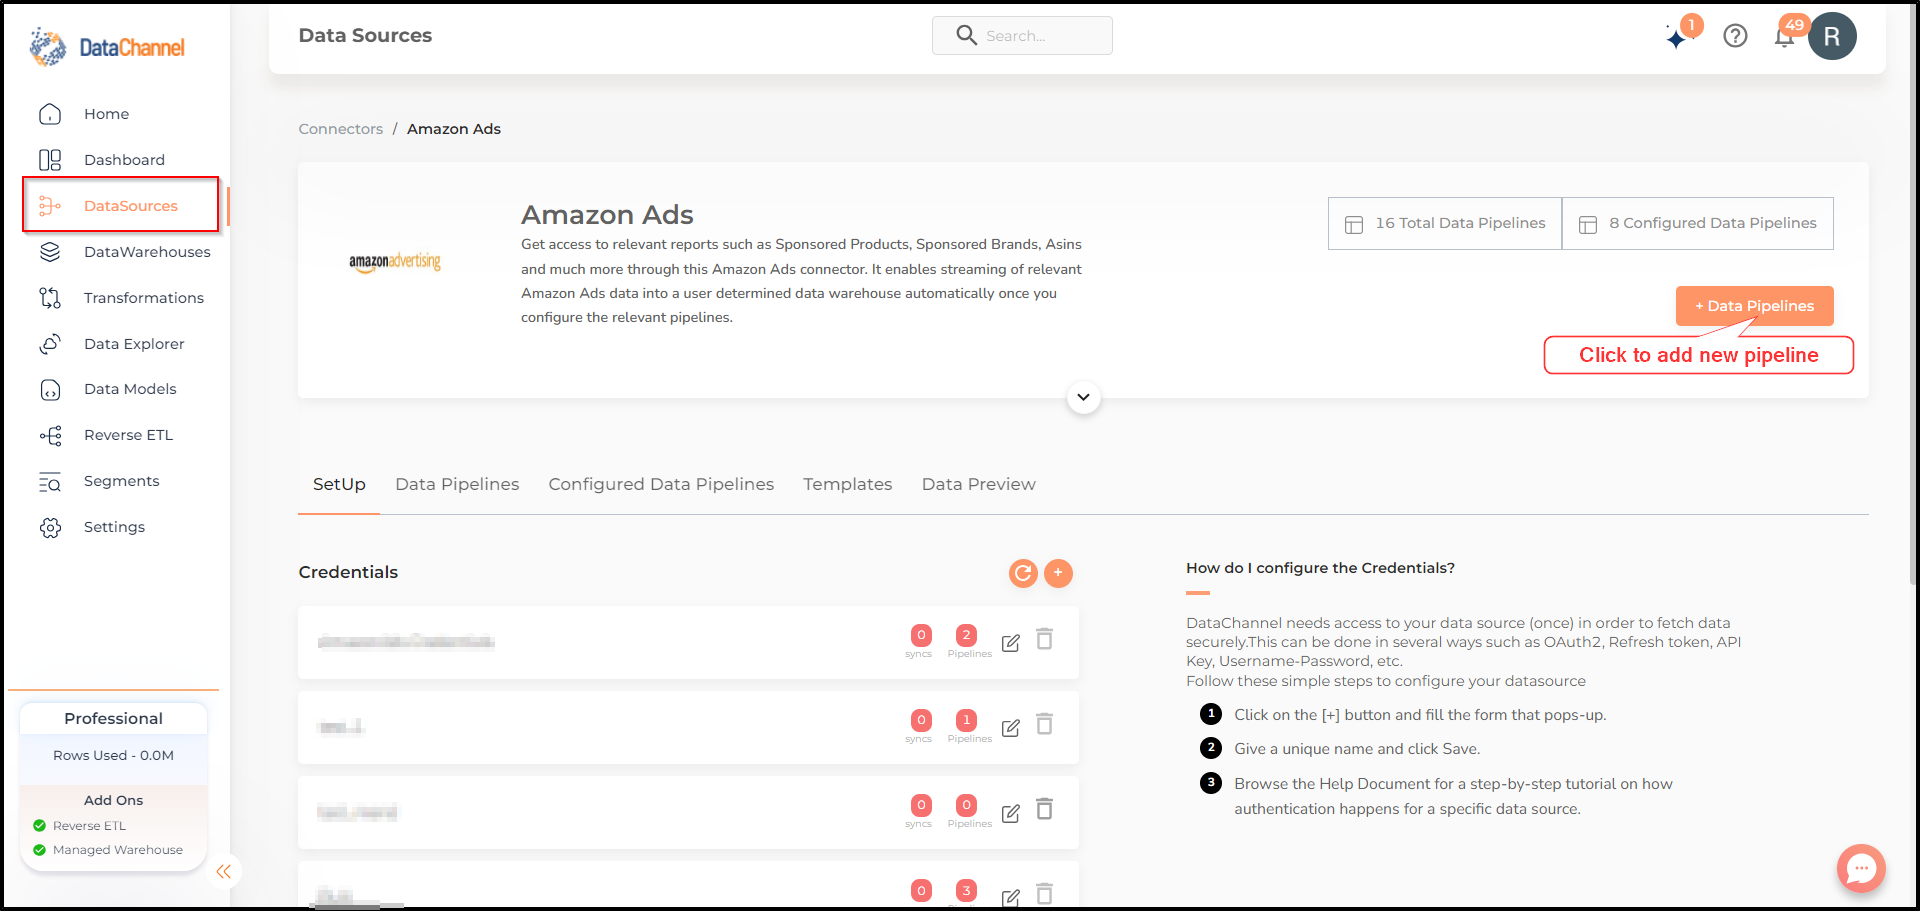The width and height of the screenshot is (1920, 911).
Task: Focus the Search field in the header
Action: [1022, 36]
